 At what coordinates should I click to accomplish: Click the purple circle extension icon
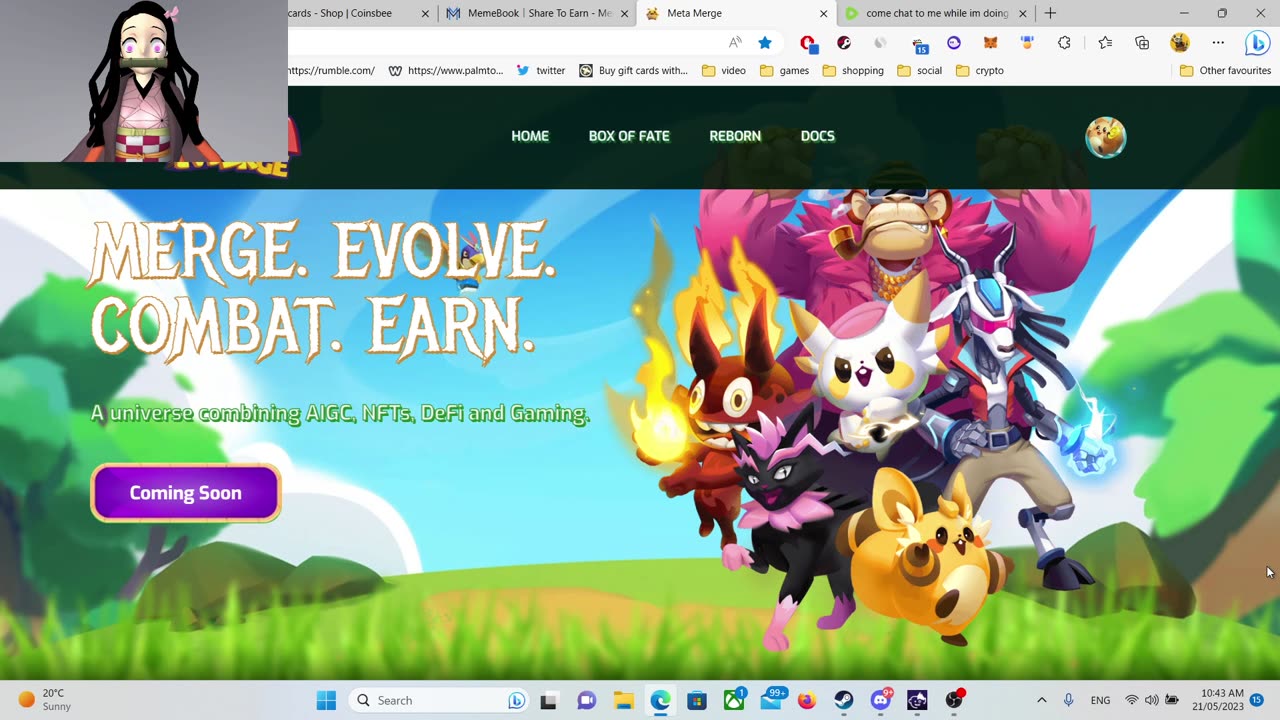point(954,43)
